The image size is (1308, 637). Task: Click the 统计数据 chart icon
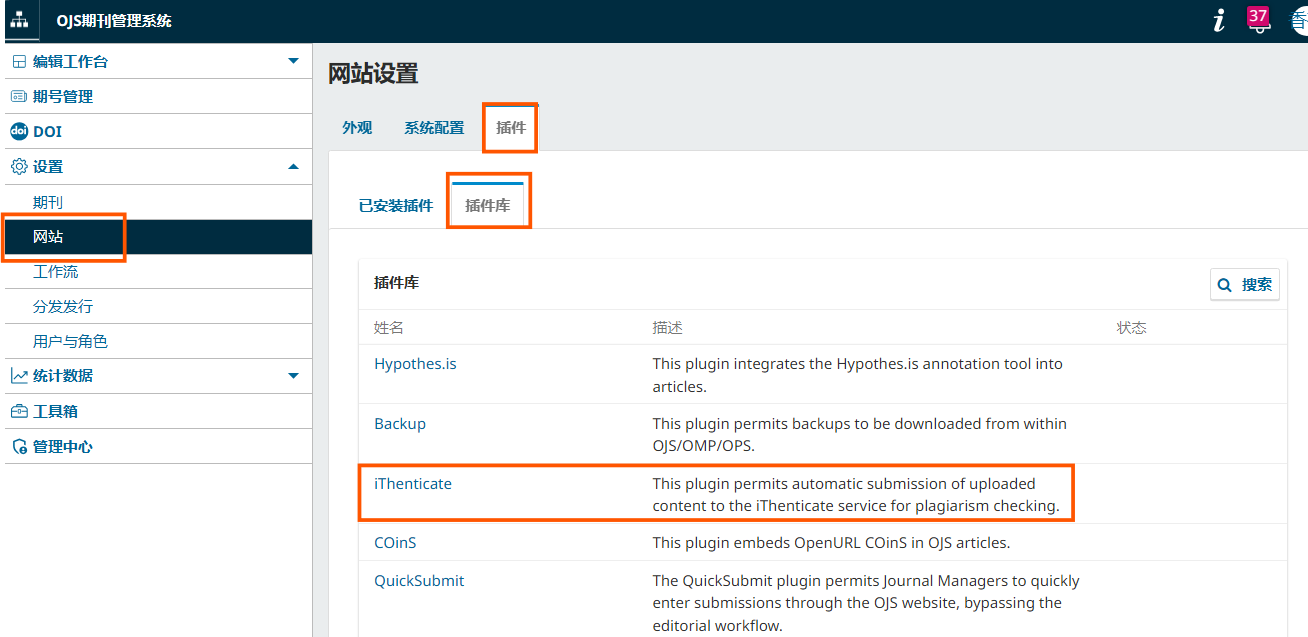(19, 376)
